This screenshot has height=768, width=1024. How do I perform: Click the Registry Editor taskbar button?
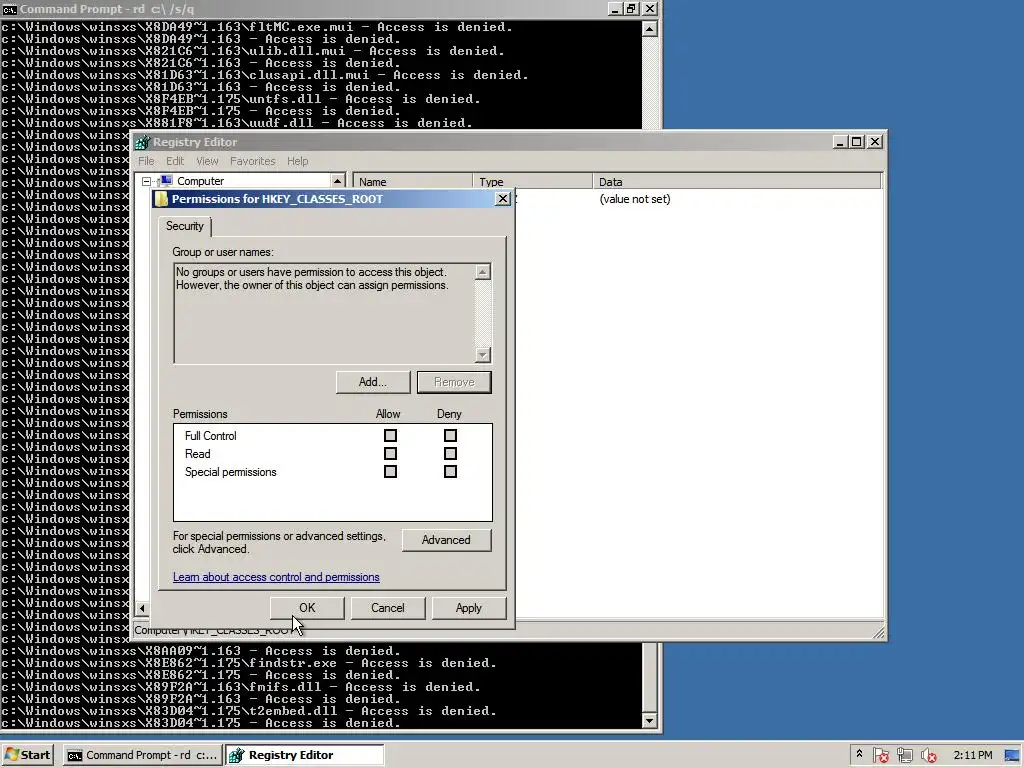(x=305, y=755)
